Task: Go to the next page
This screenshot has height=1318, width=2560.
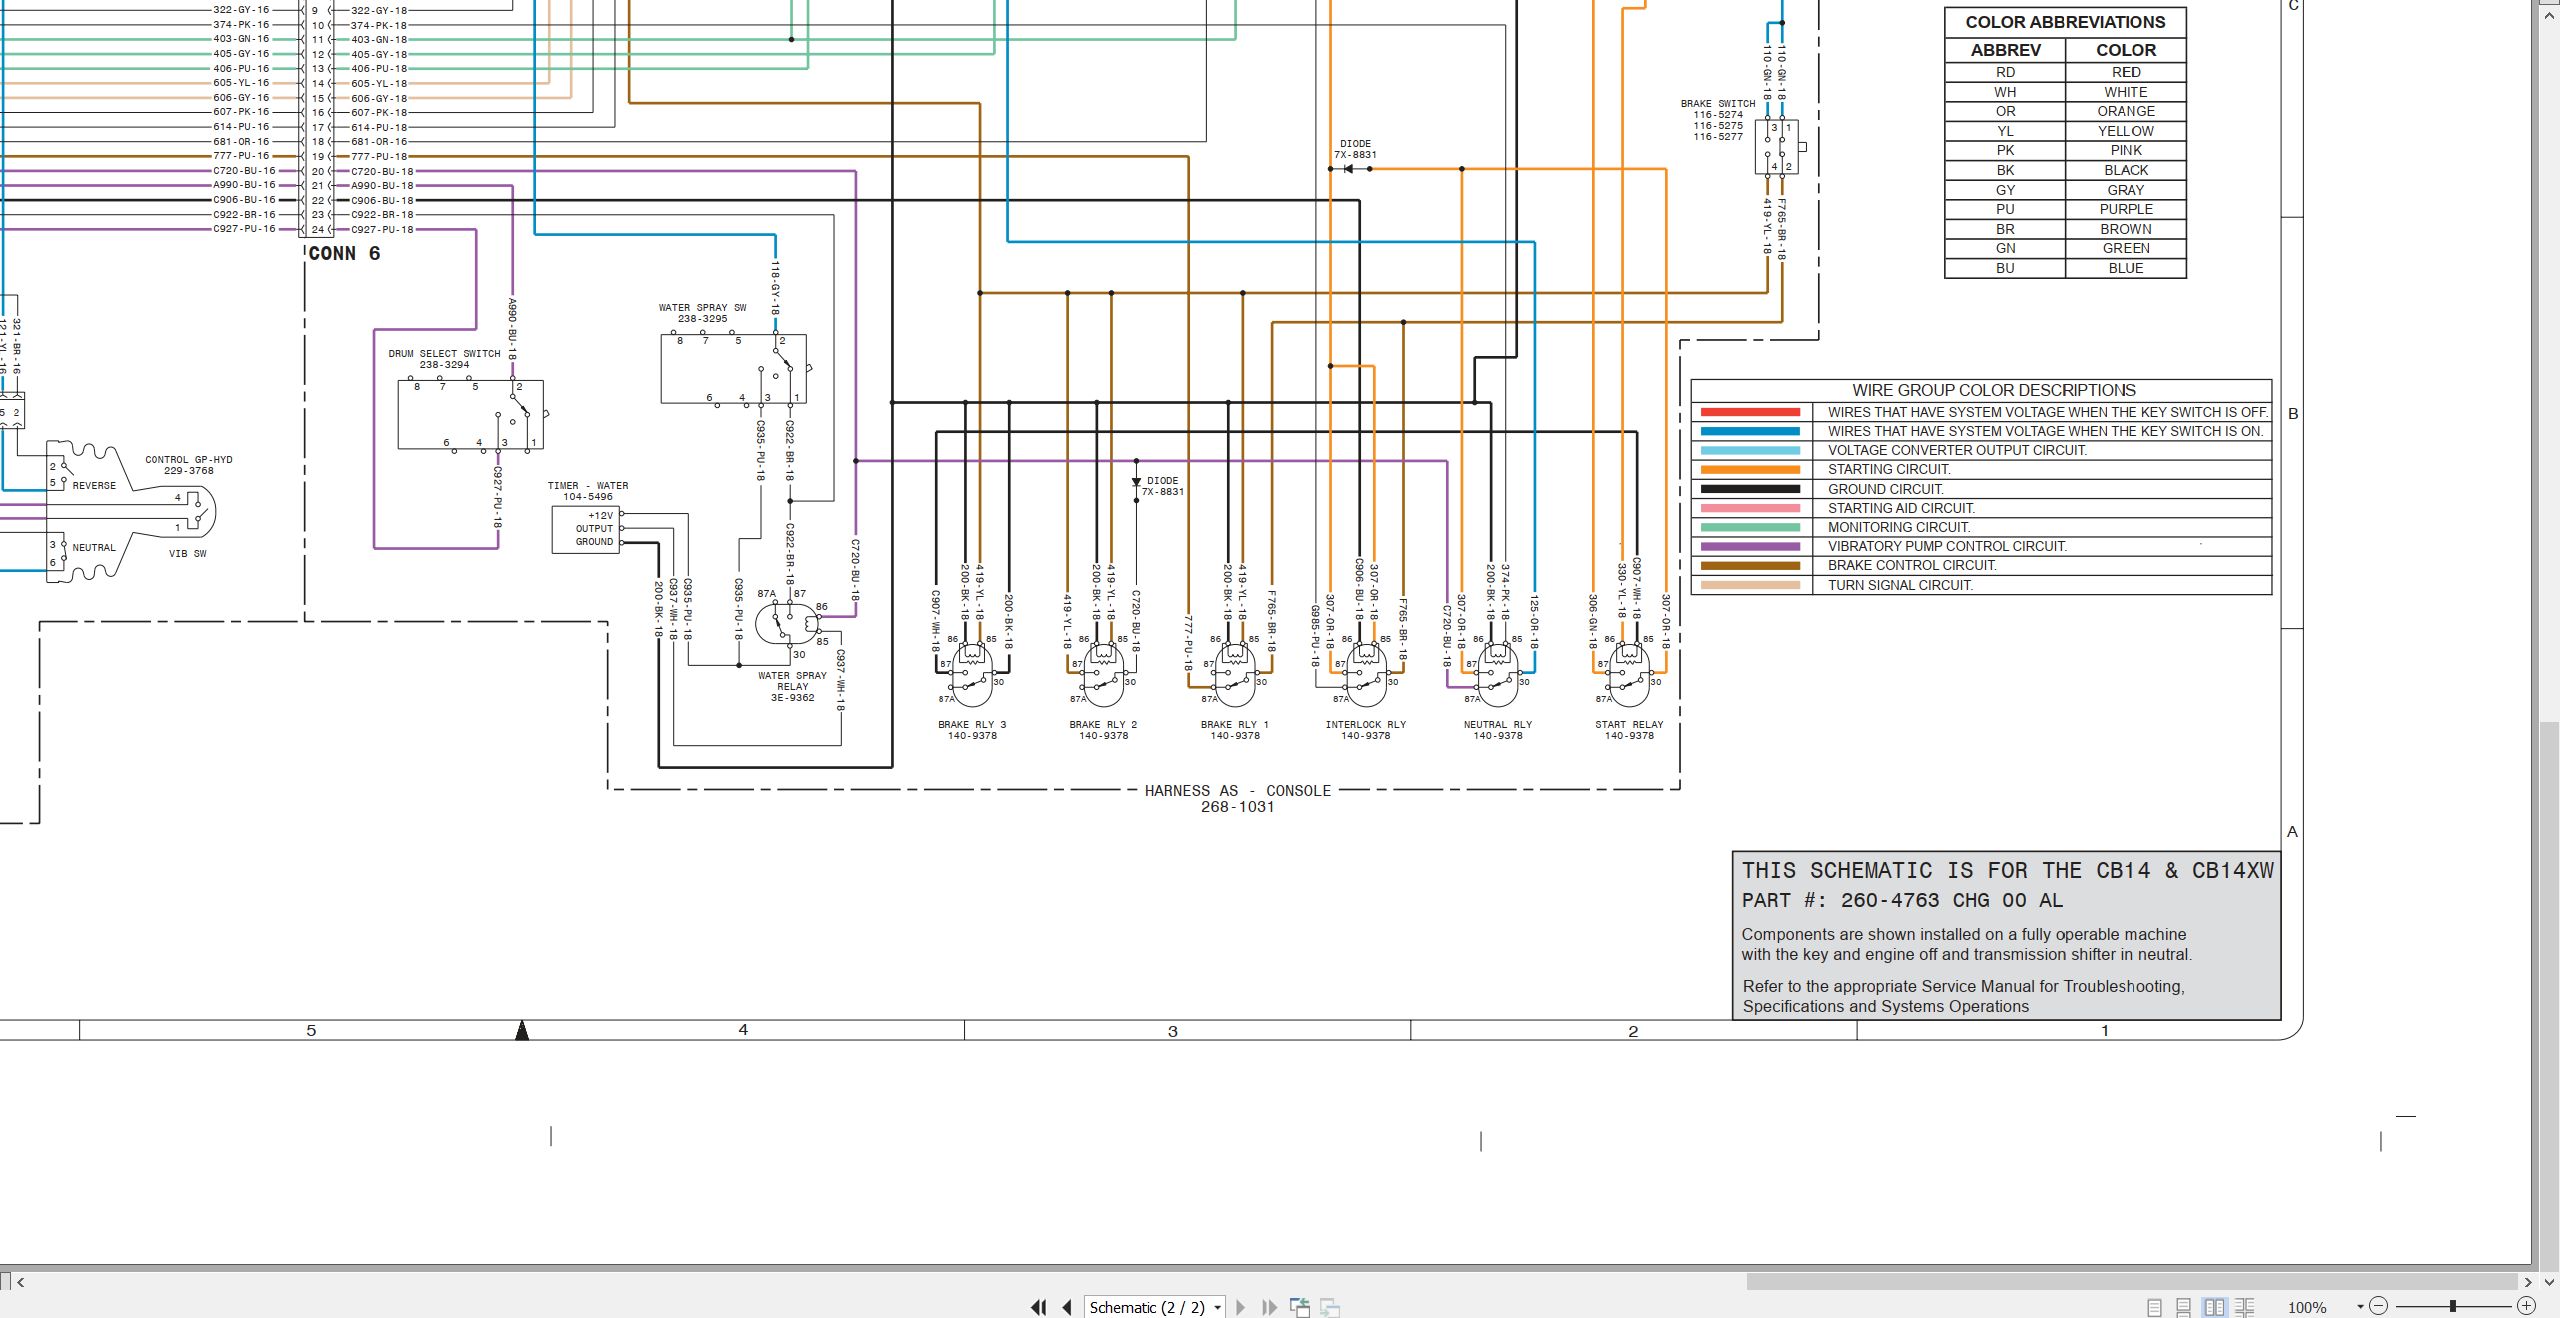Action: point(1241,1307)
